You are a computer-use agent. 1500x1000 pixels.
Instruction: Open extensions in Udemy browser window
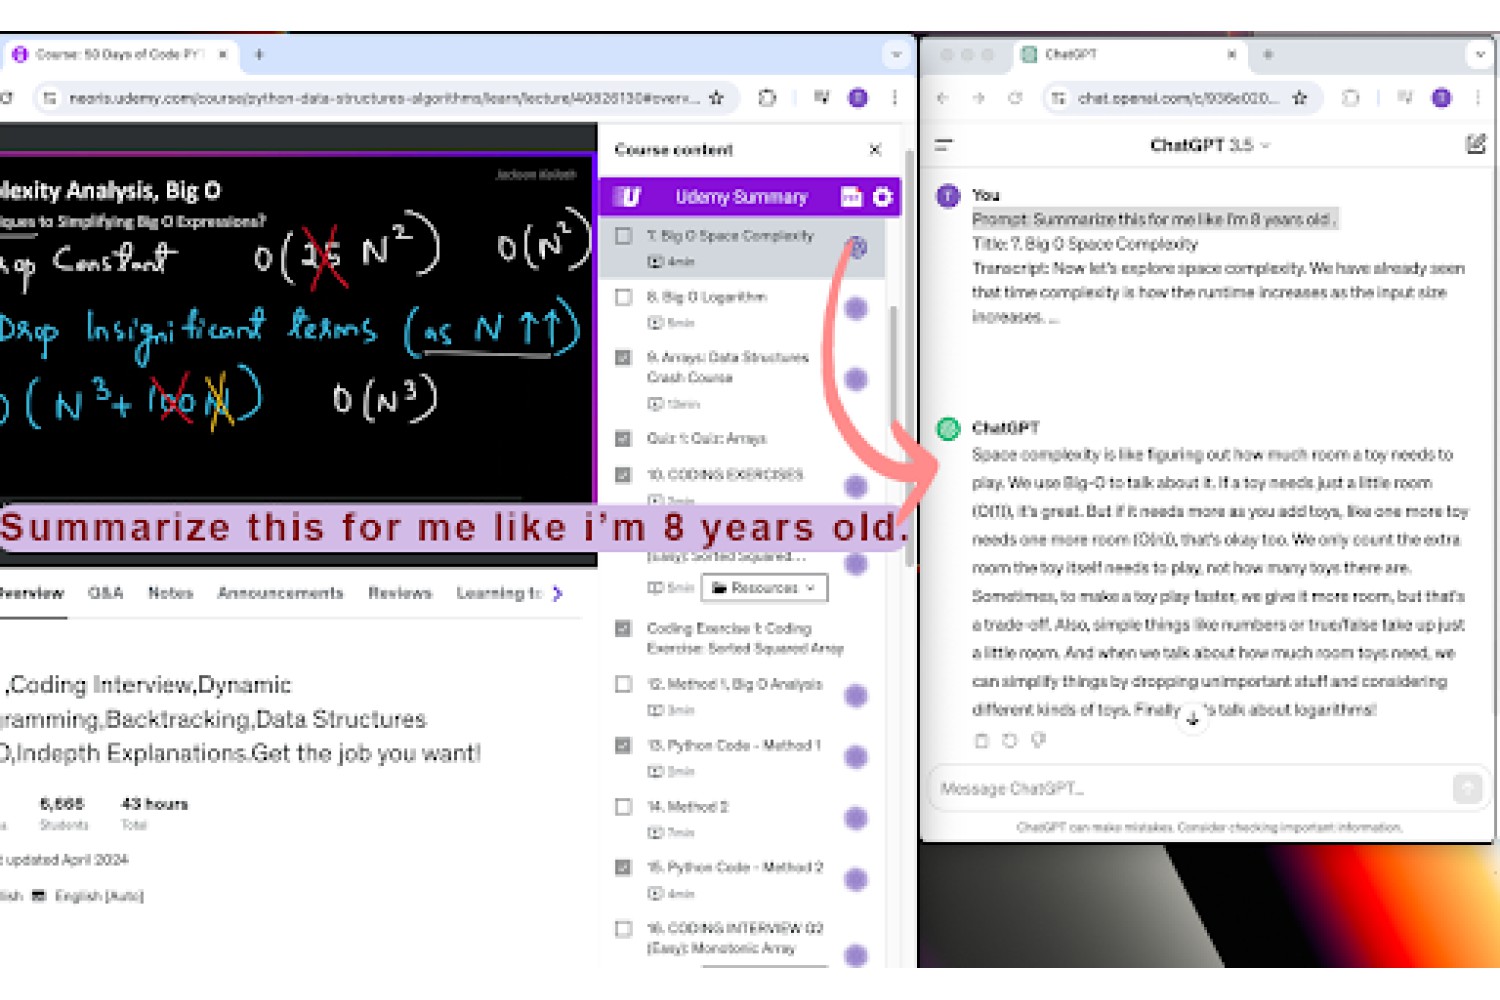pyautogui.click(x=767, y=98)
